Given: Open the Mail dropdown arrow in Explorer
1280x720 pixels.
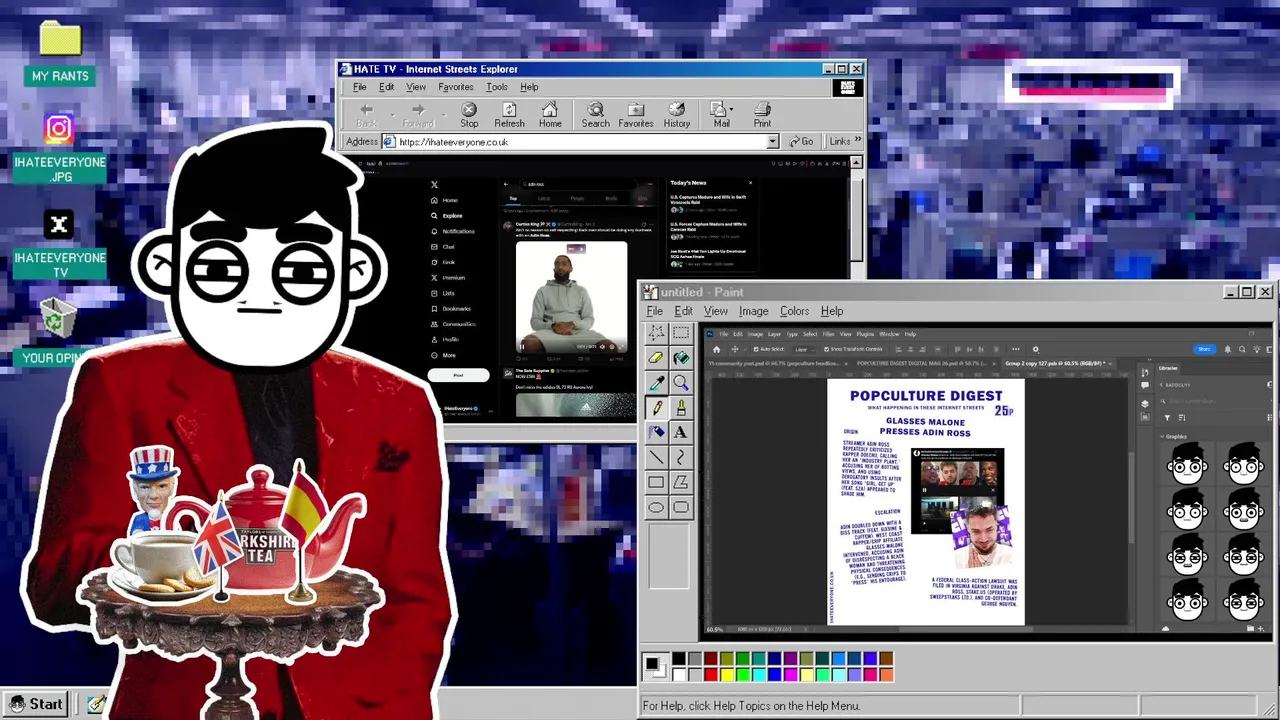Looking at the screenshot, I should [x=732, y=110].
